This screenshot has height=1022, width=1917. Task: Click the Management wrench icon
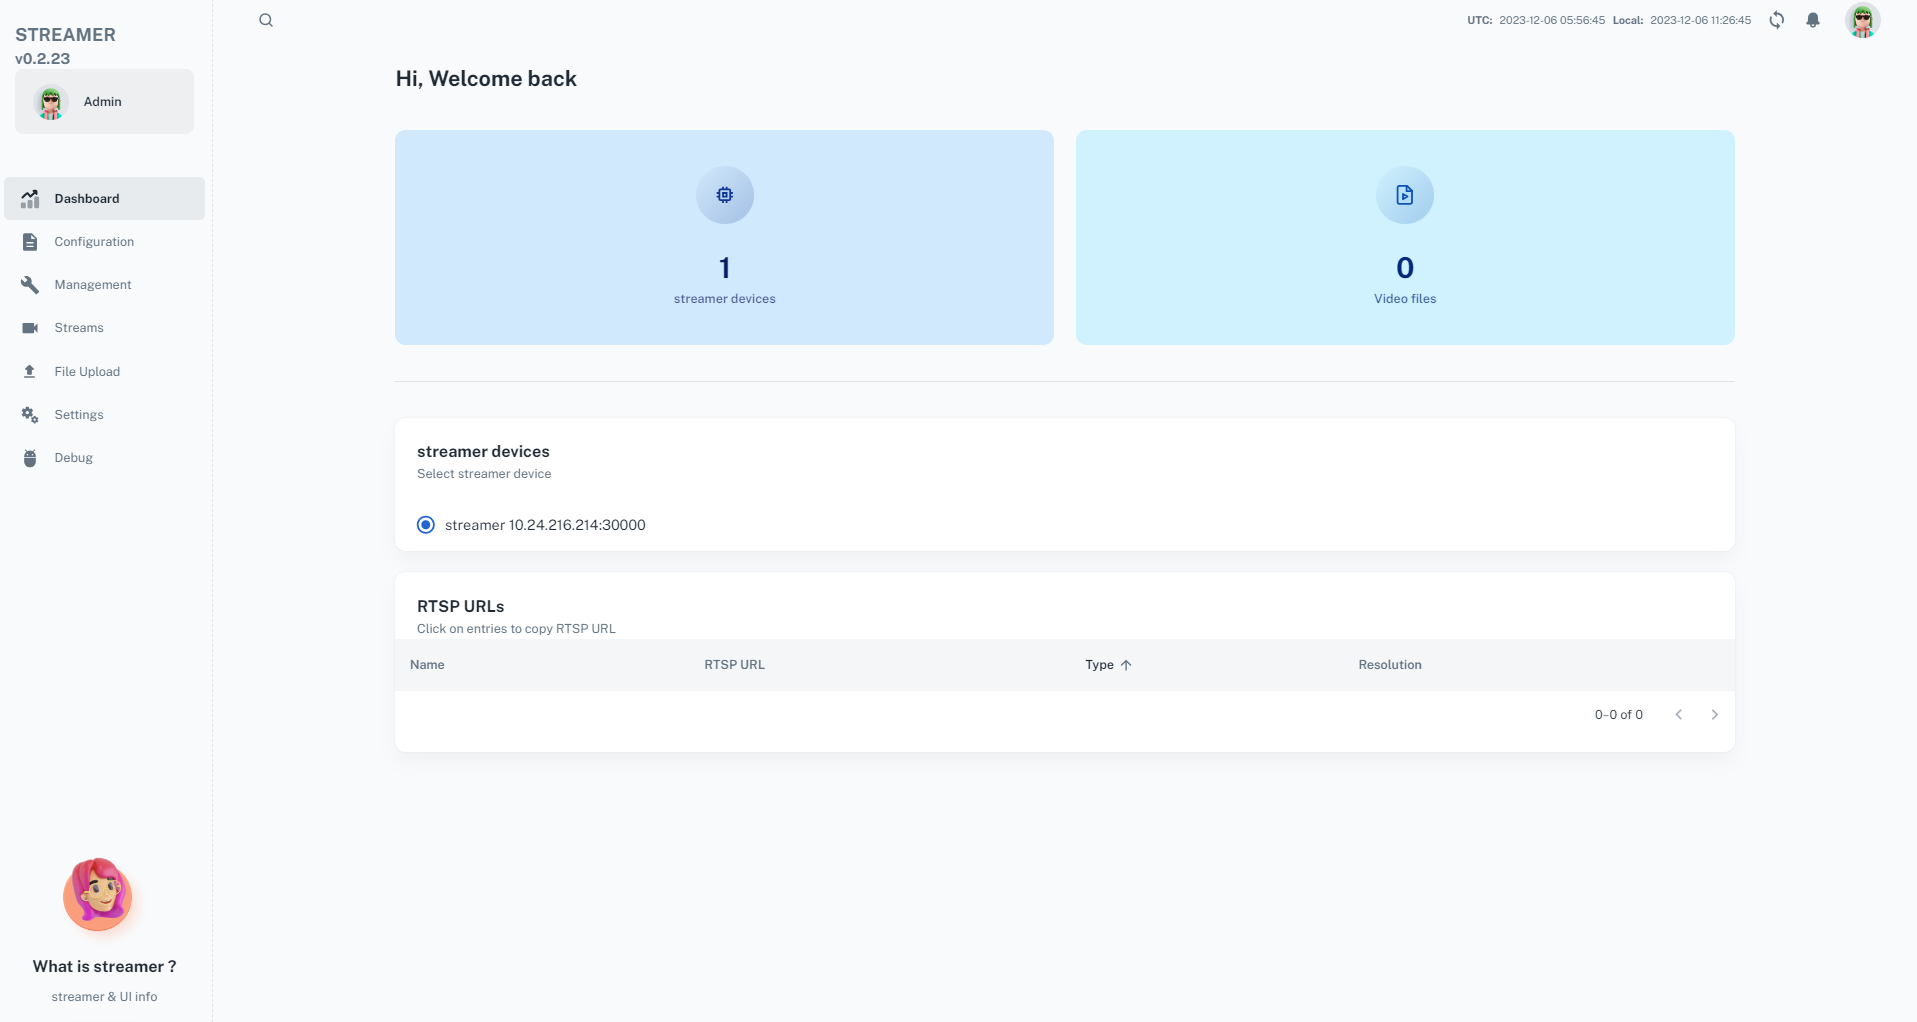(x=30, y=285)
